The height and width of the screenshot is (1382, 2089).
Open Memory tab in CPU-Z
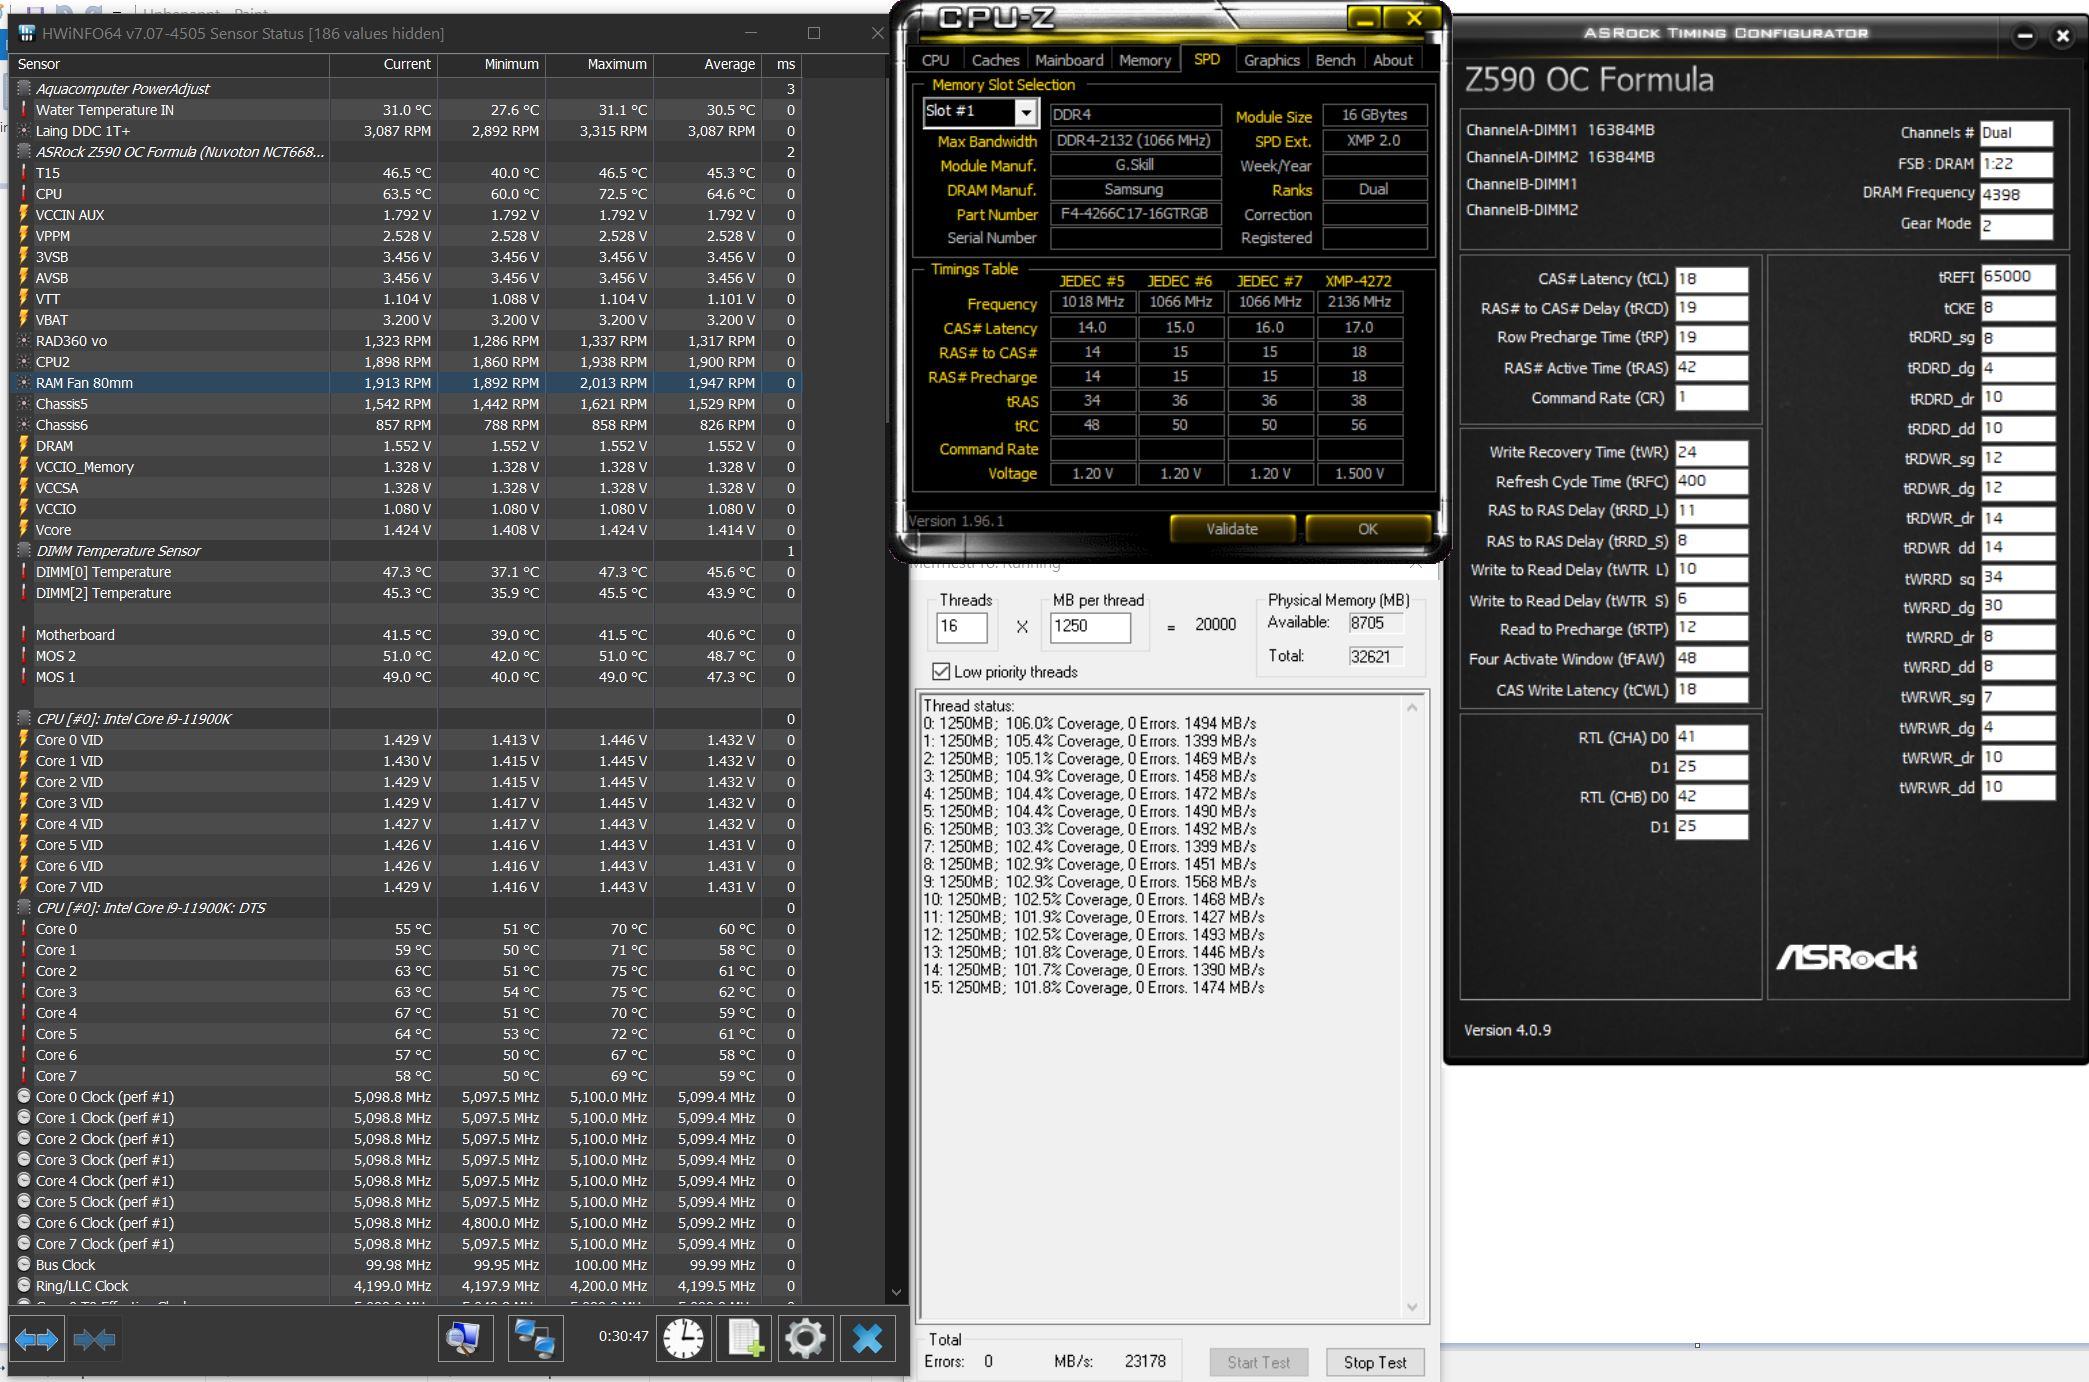pos(1145,60)
